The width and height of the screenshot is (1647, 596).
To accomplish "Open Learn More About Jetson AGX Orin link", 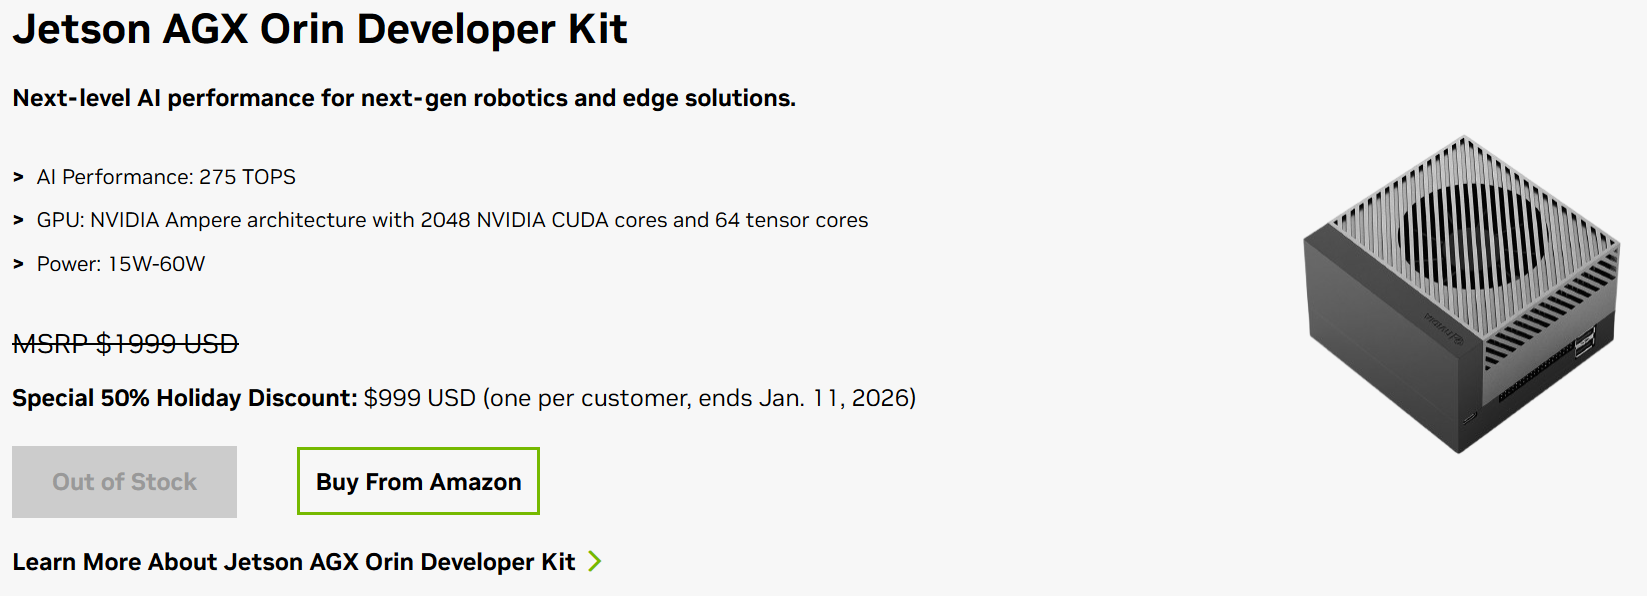I will 293,562.
